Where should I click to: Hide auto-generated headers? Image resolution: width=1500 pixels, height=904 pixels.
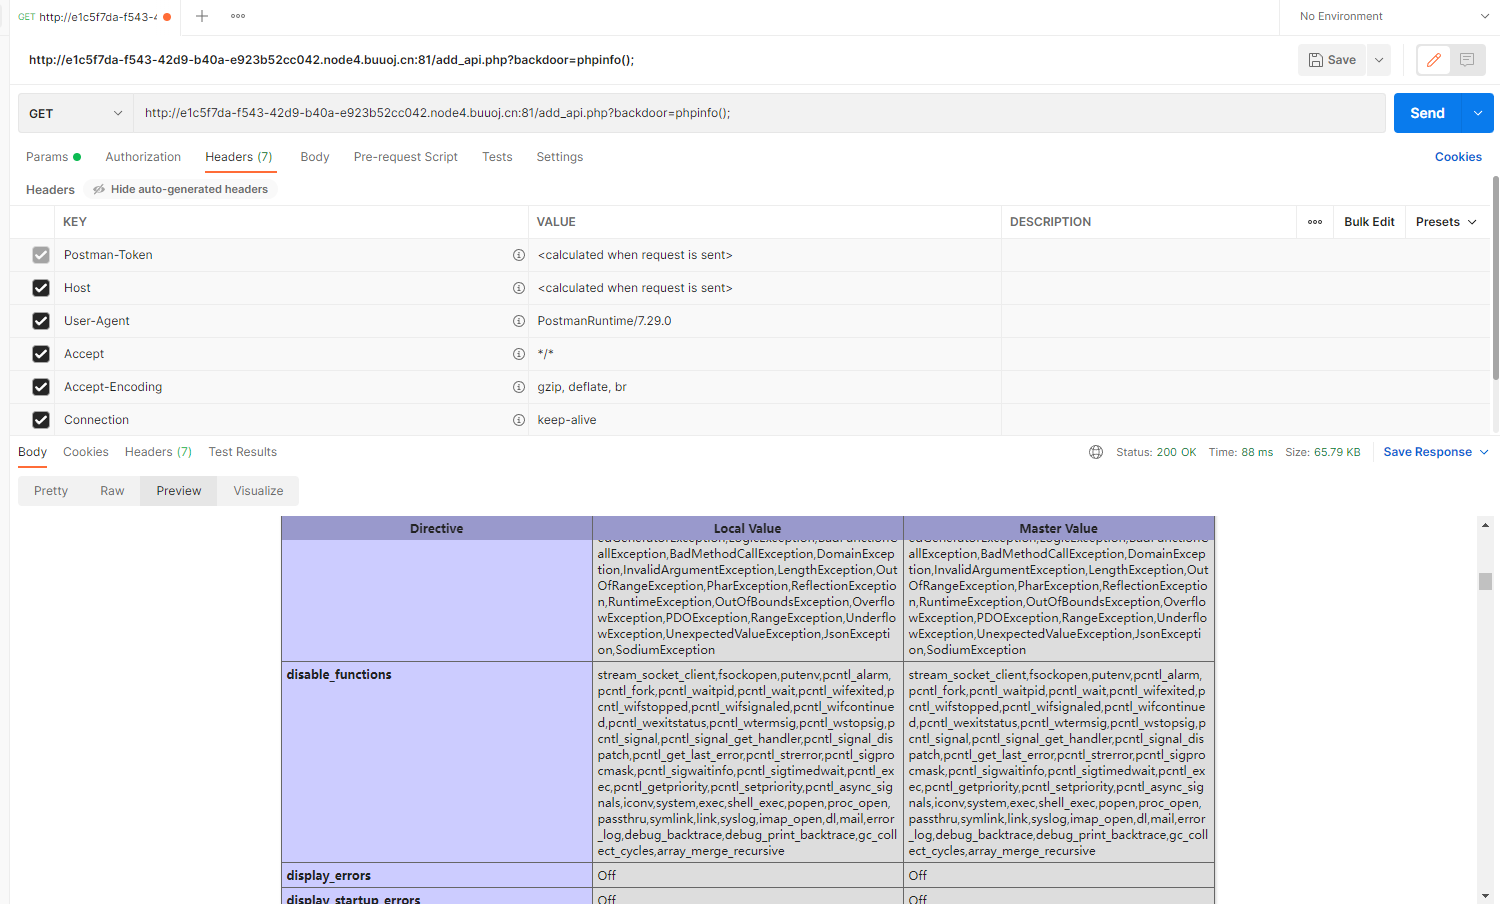tap(180, 189)
